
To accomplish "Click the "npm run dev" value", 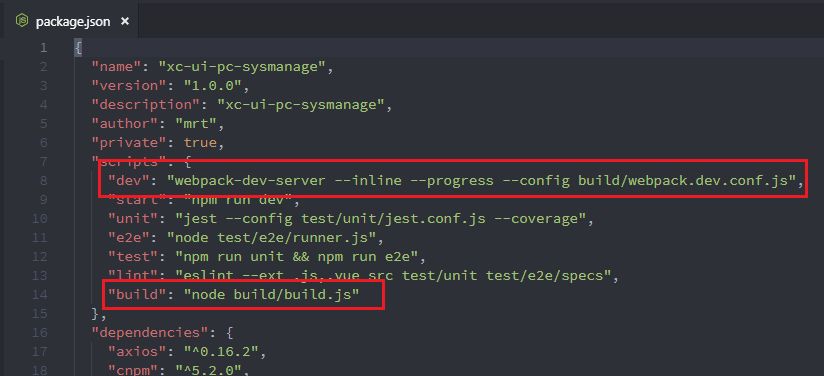I will pos(238,199).
